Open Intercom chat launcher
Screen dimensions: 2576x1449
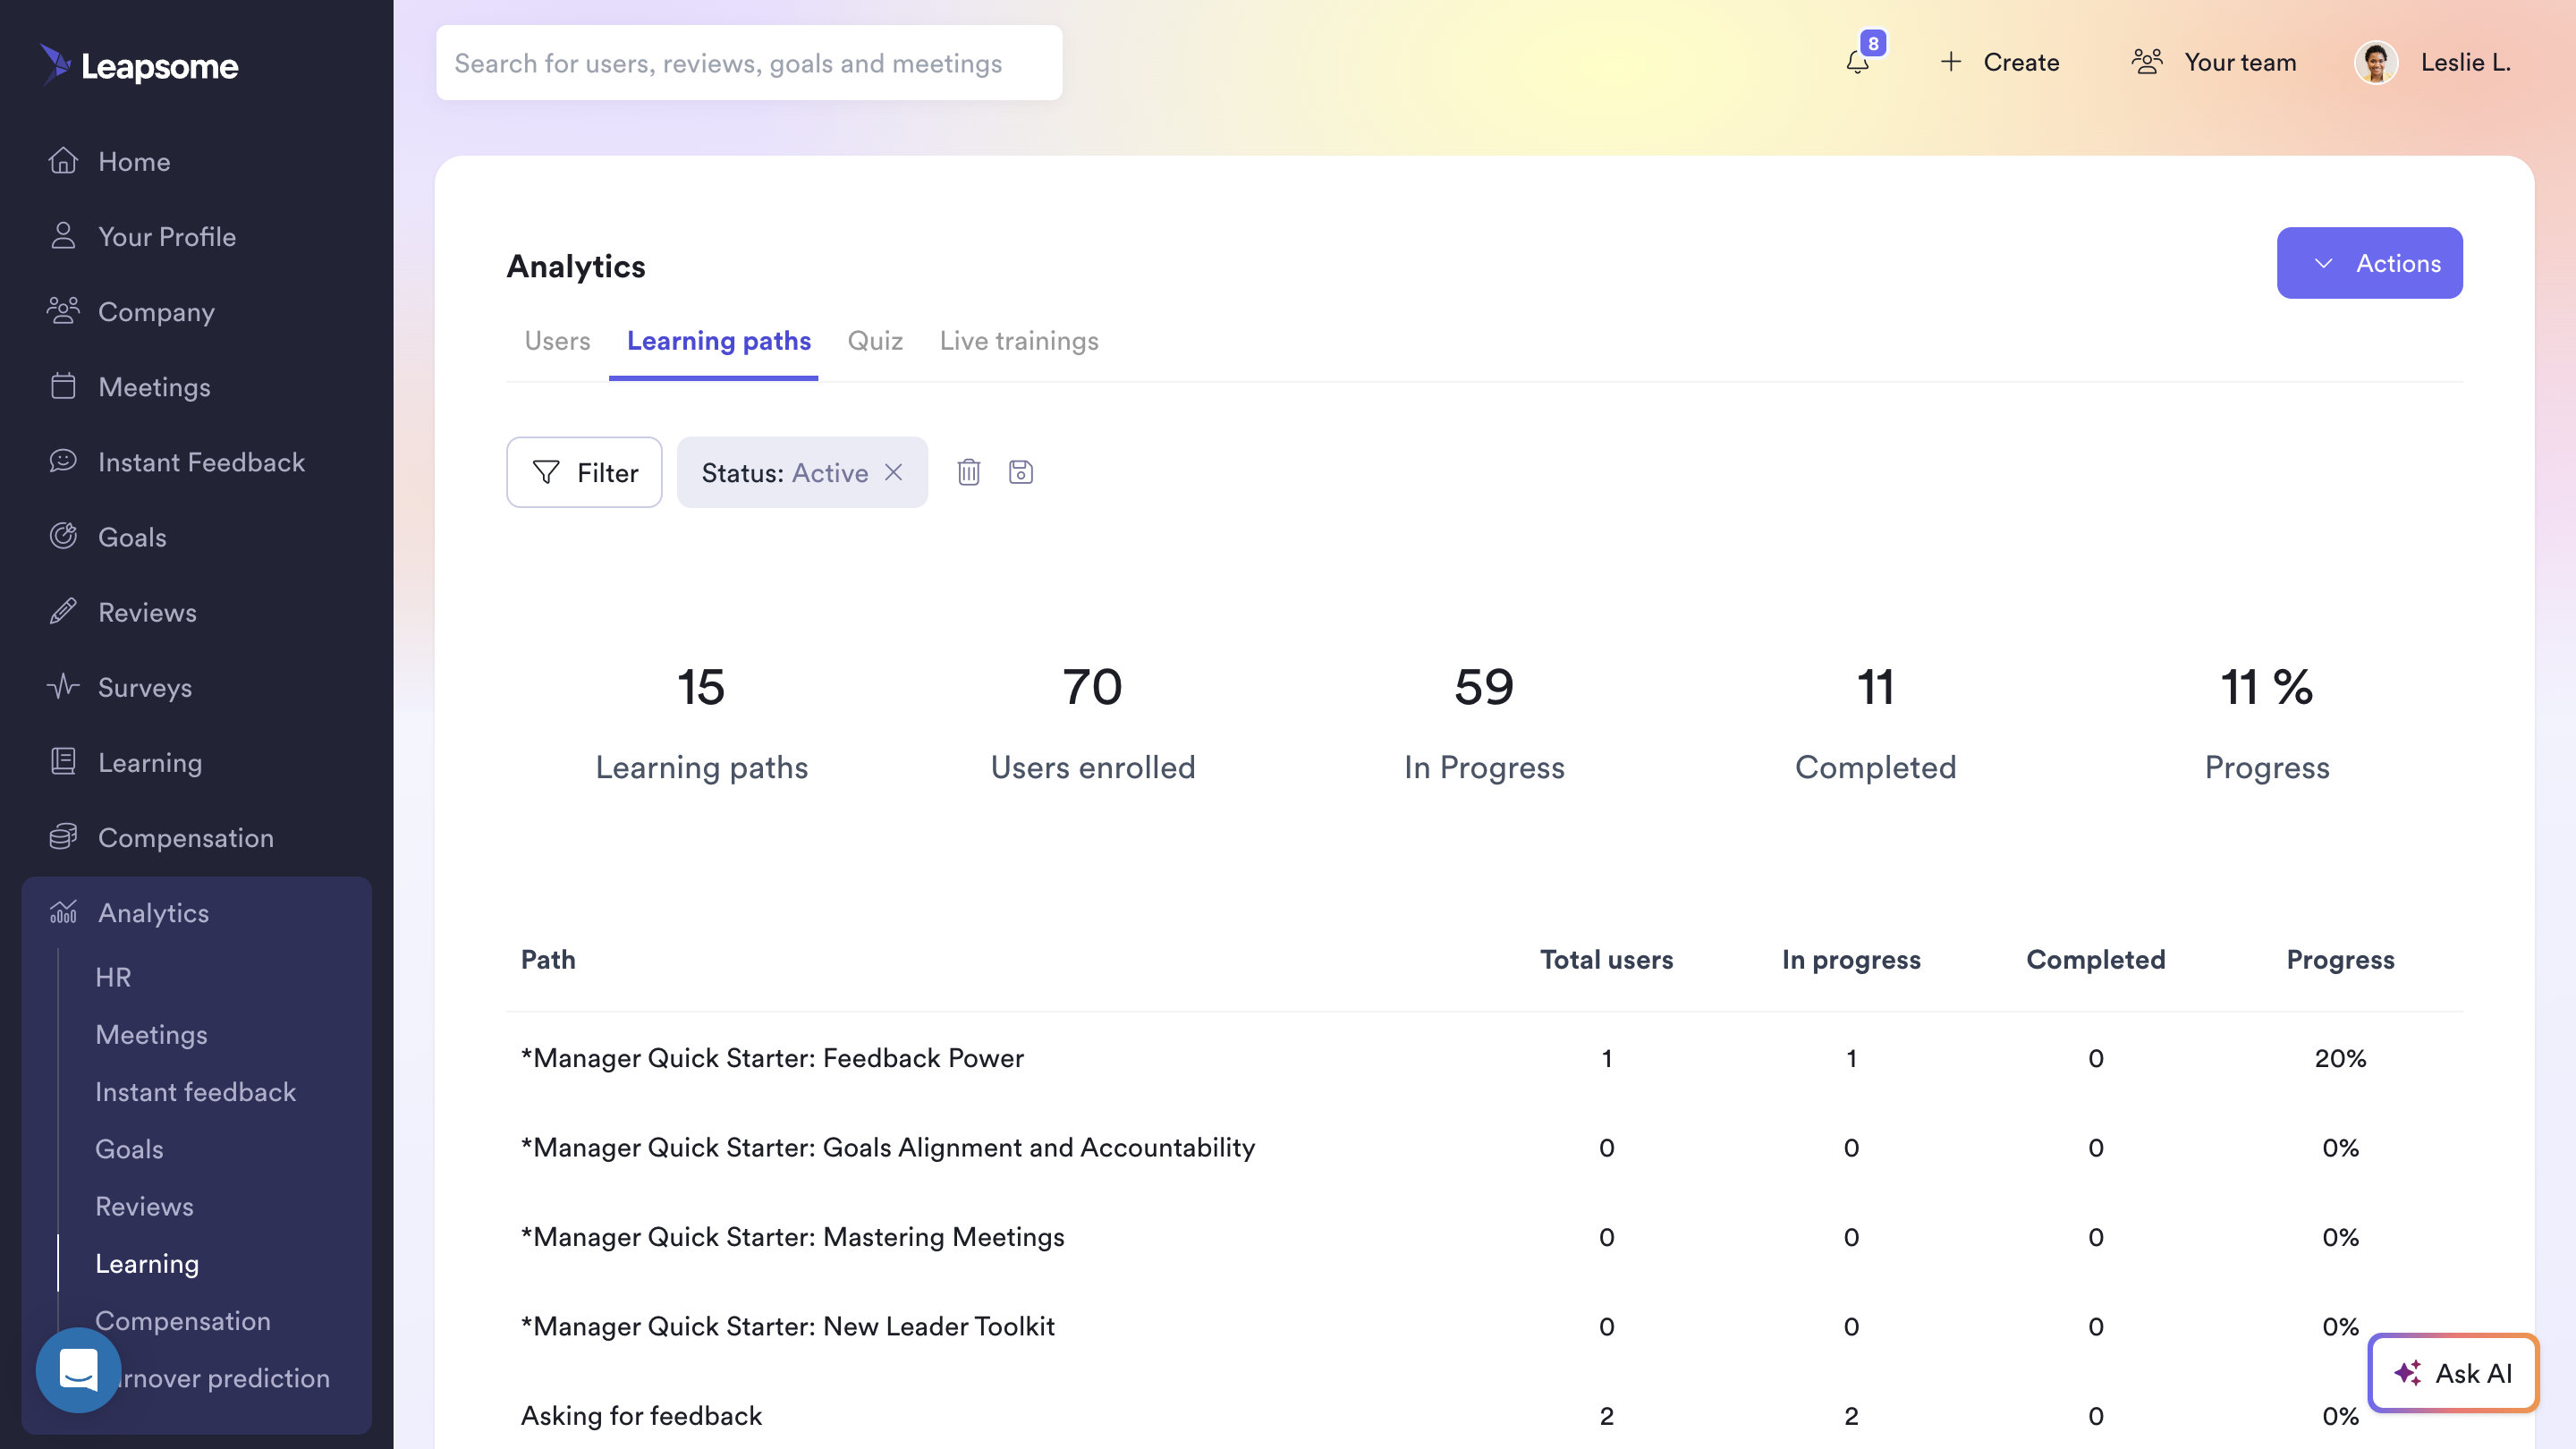[78, 1369]
